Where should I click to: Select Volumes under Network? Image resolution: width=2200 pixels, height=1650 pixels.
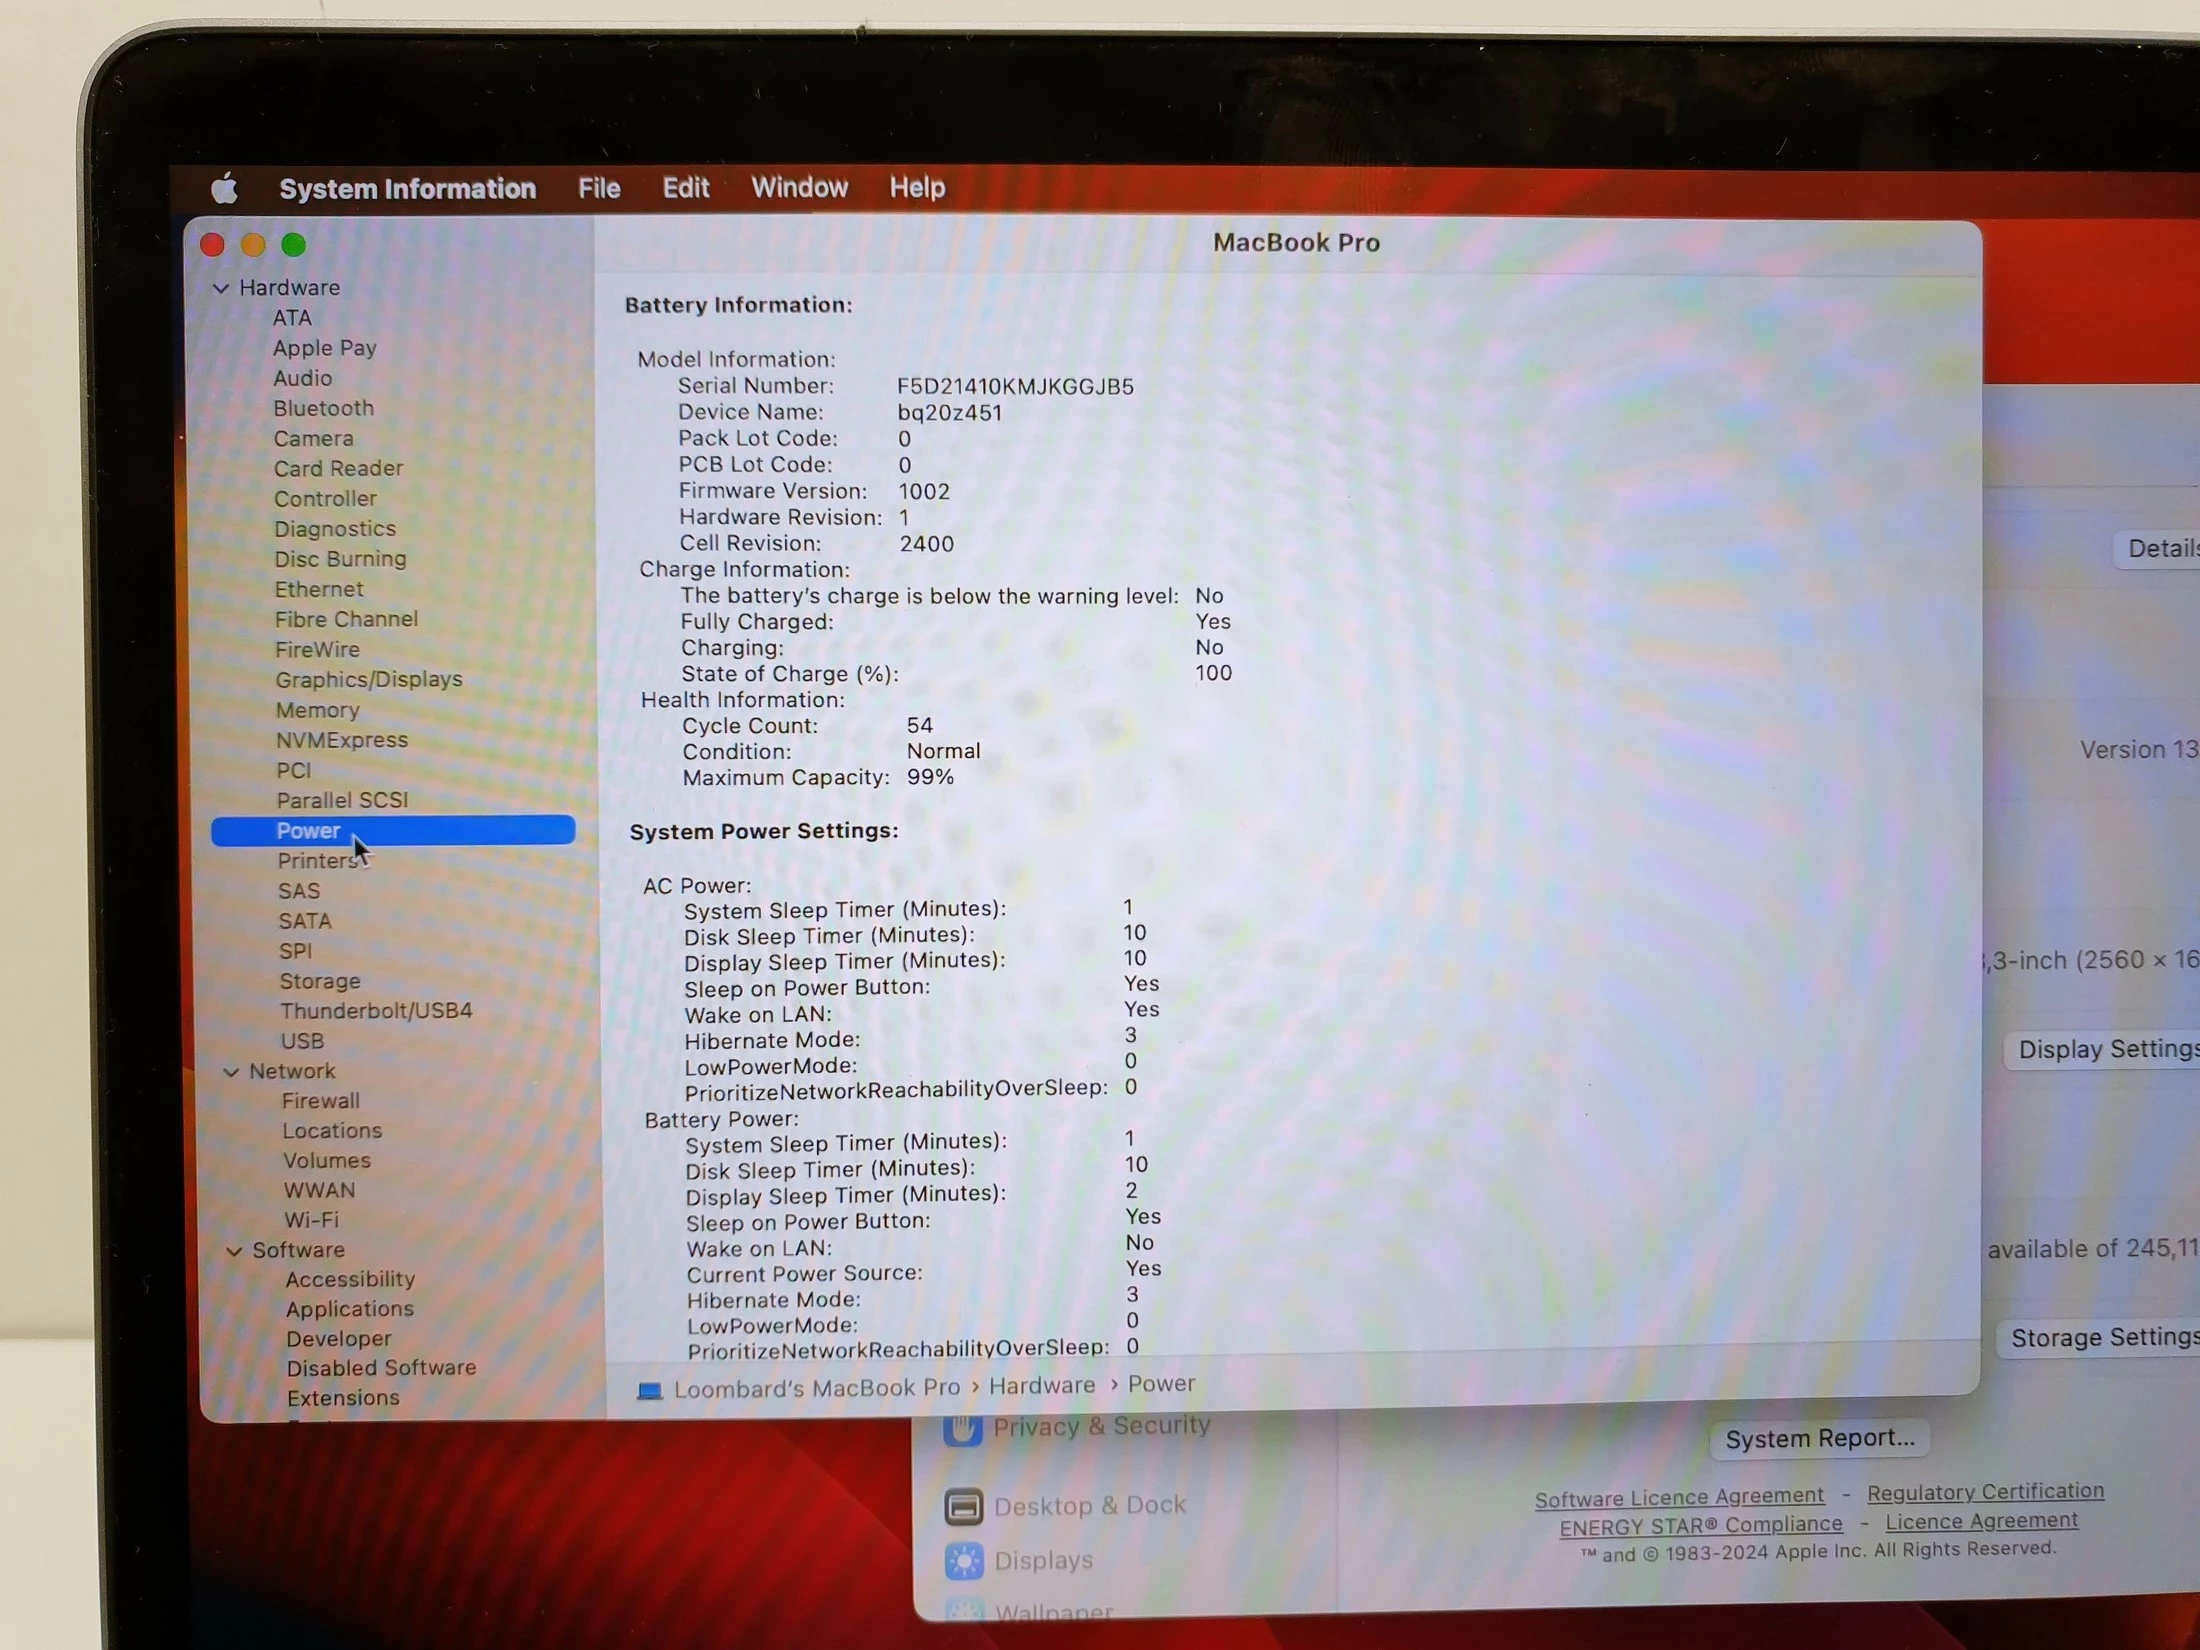(327, 1161)
